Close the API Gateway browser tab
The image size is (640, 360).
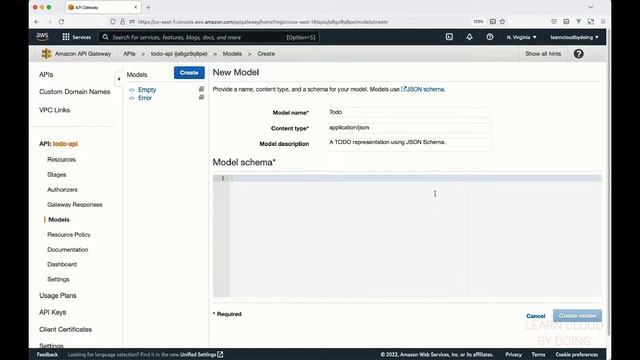[136, 7]
